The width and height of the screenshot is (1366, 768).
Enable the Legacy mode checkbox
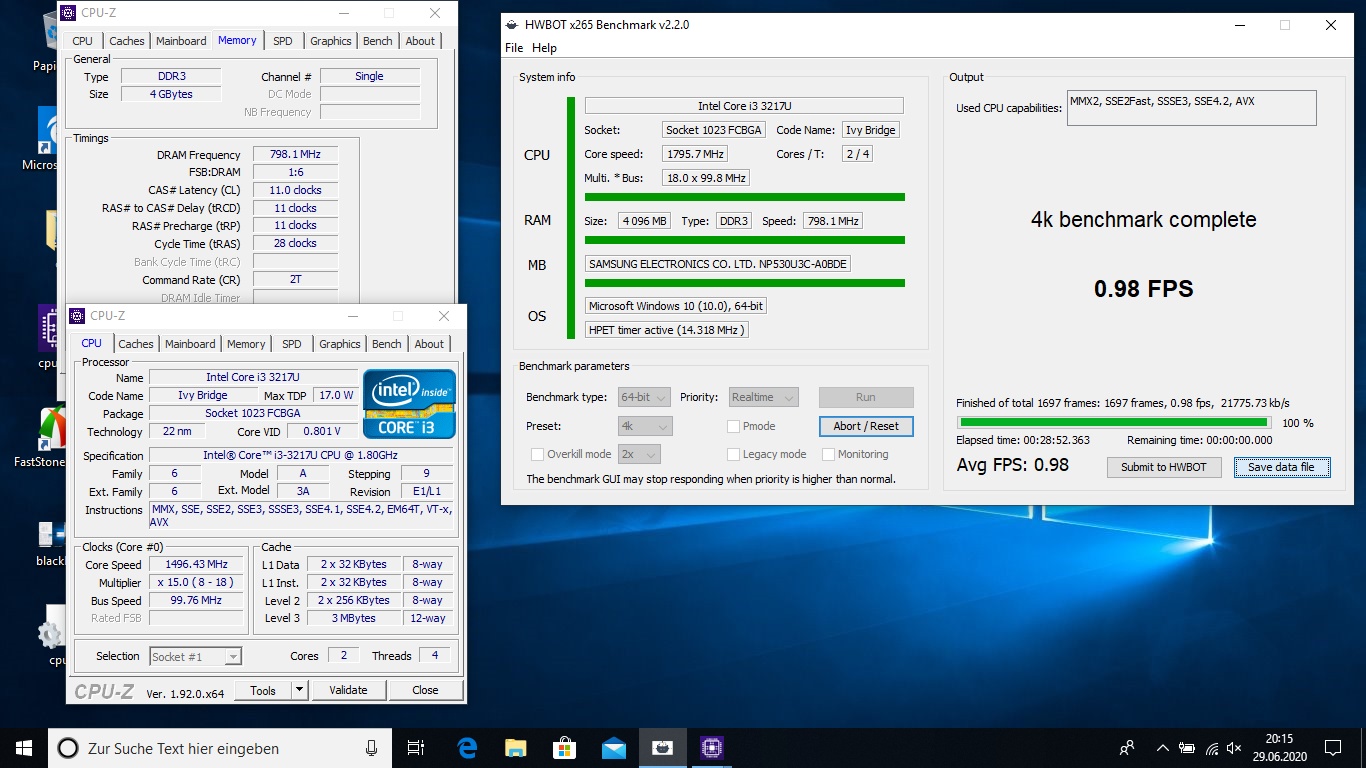point(733,454)
